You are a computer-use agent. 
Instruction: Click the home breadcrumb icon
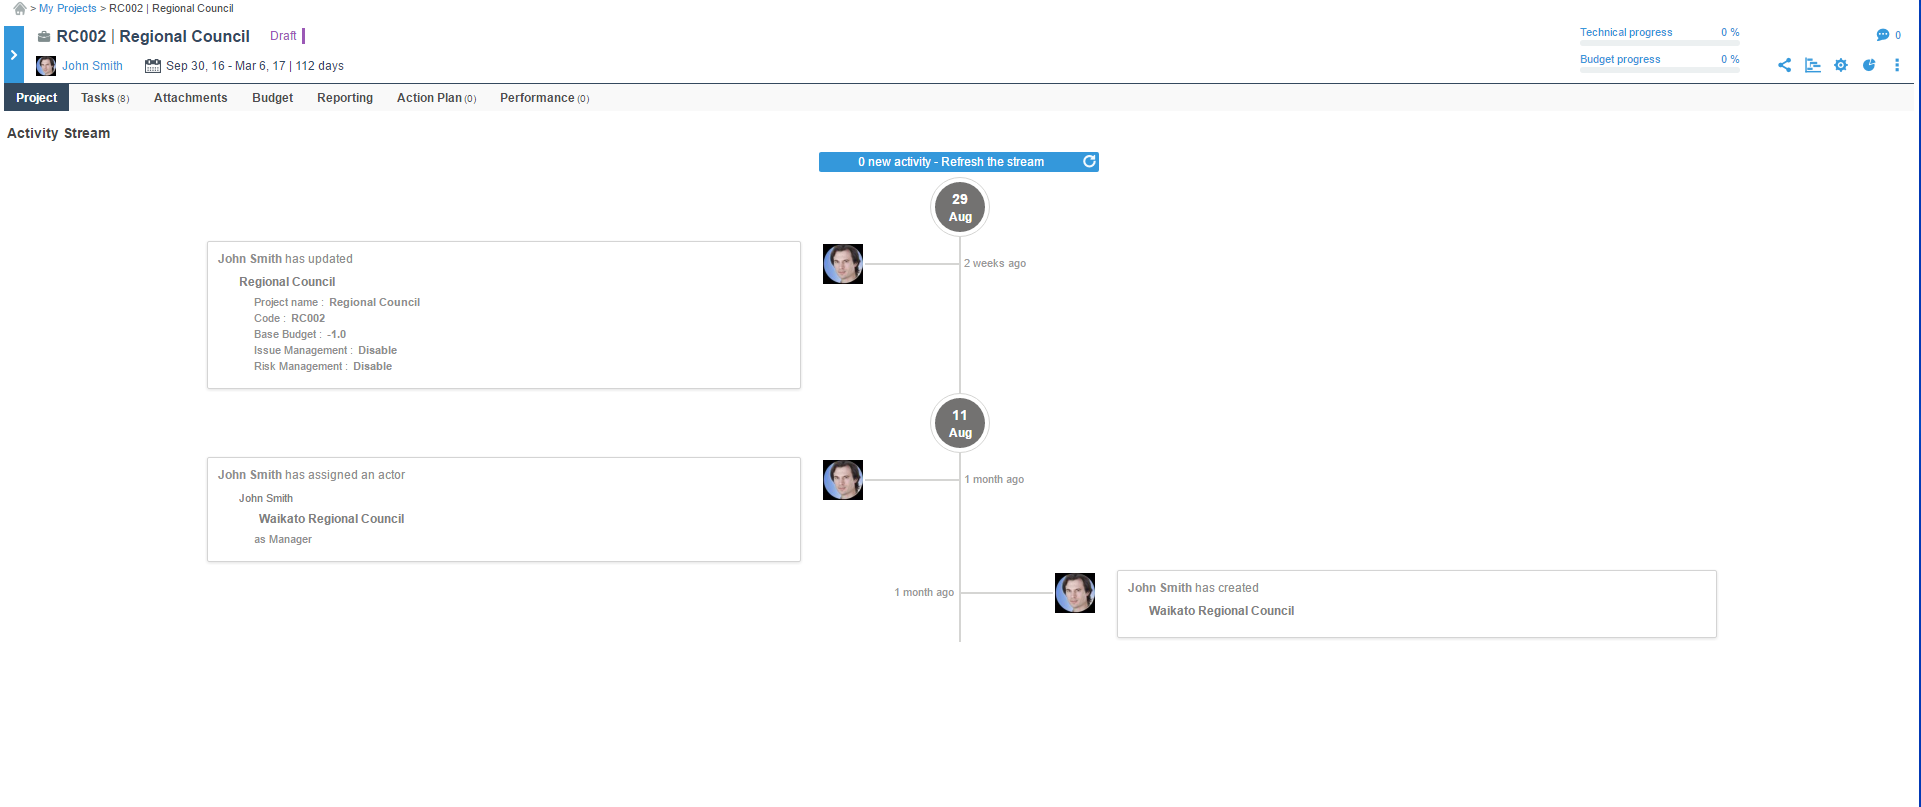pos(20,8)
